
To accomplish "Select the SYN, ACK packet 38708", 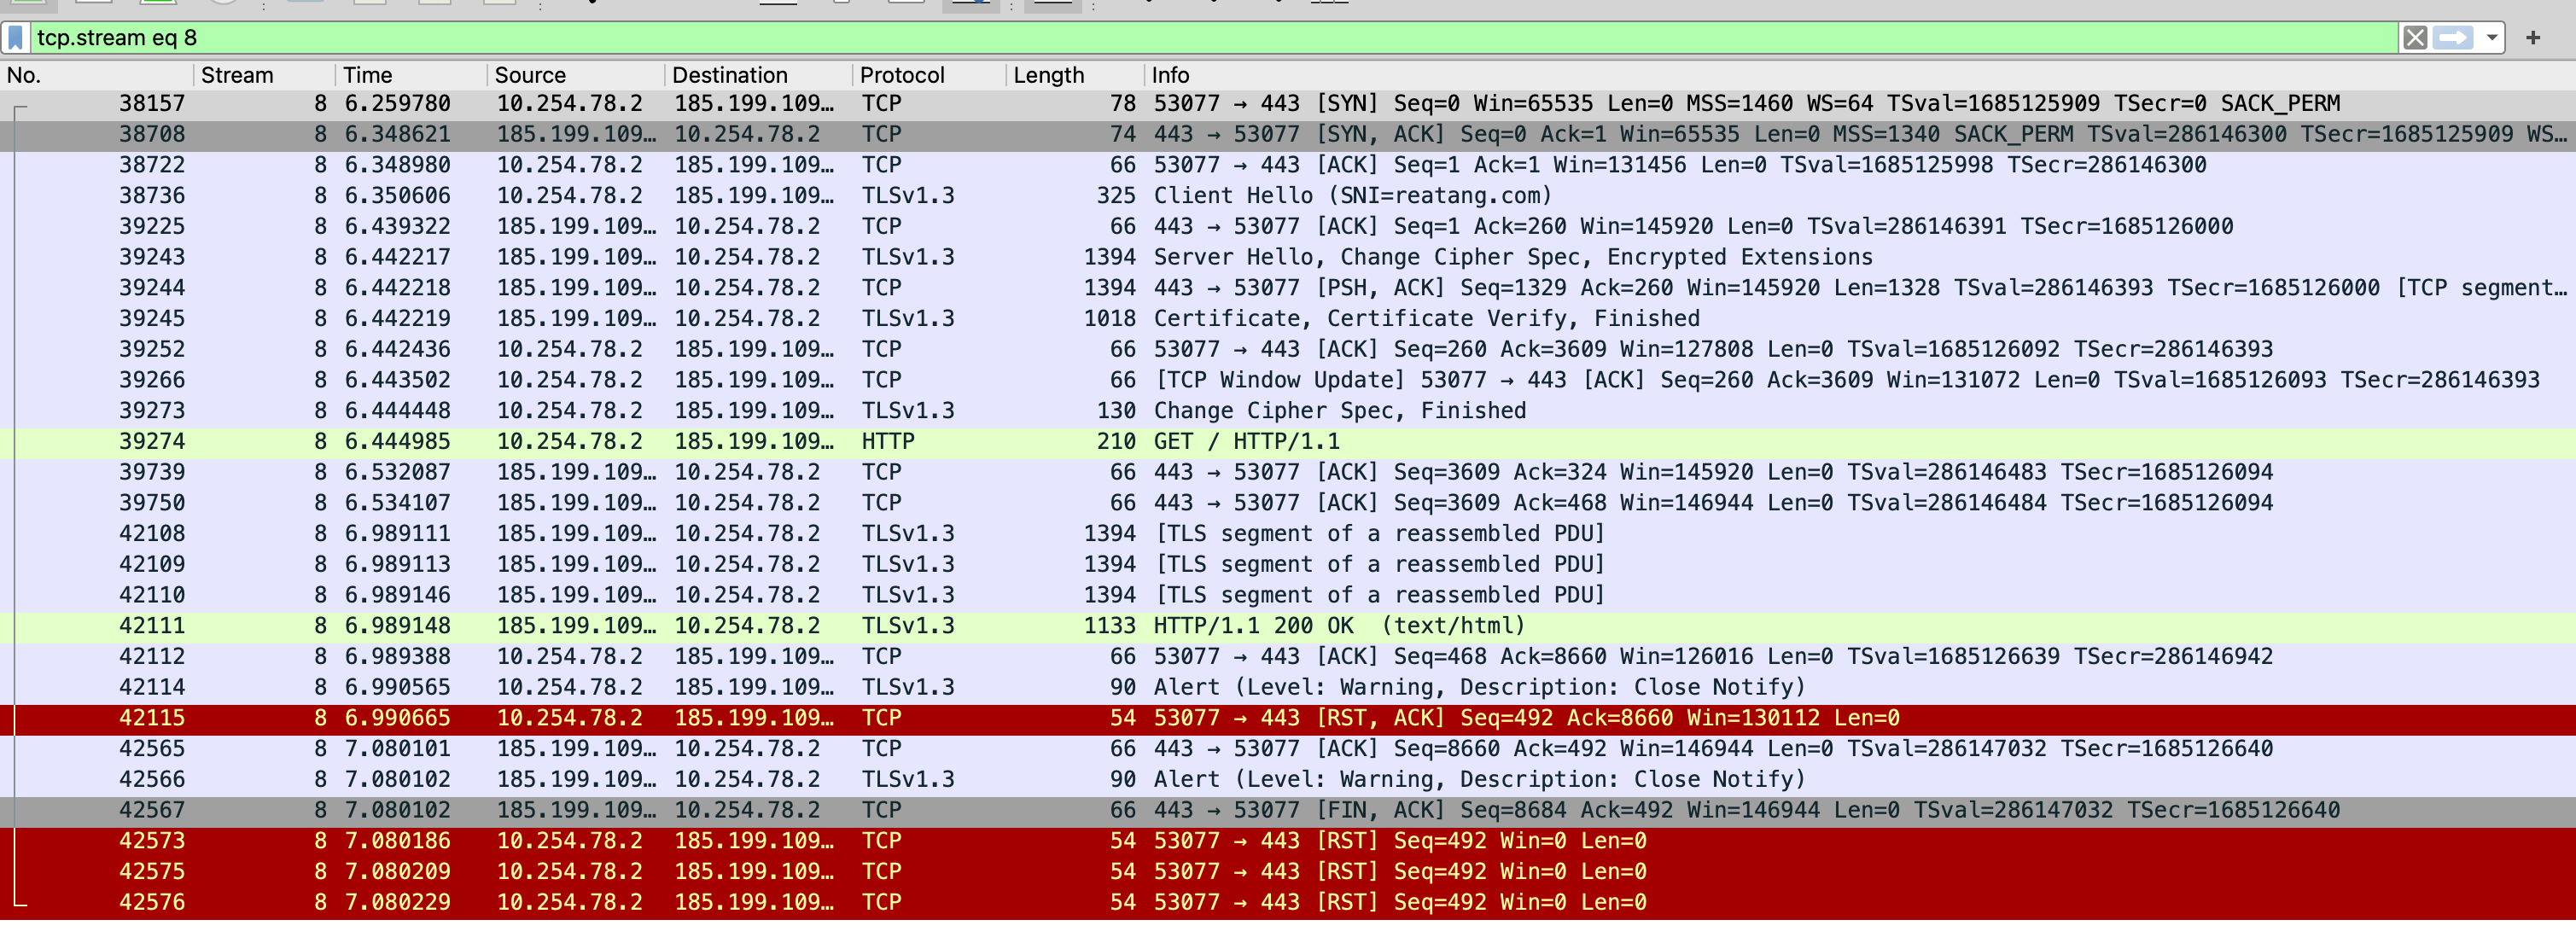I will (x=1288, y=135).
